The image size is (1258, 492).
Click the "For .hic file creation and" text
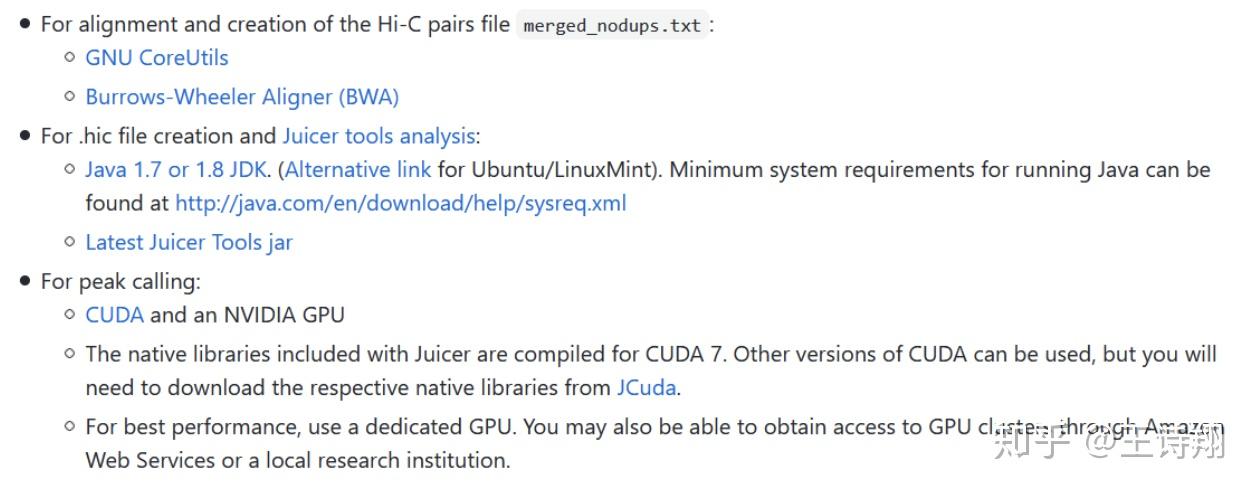coord(158,136)
